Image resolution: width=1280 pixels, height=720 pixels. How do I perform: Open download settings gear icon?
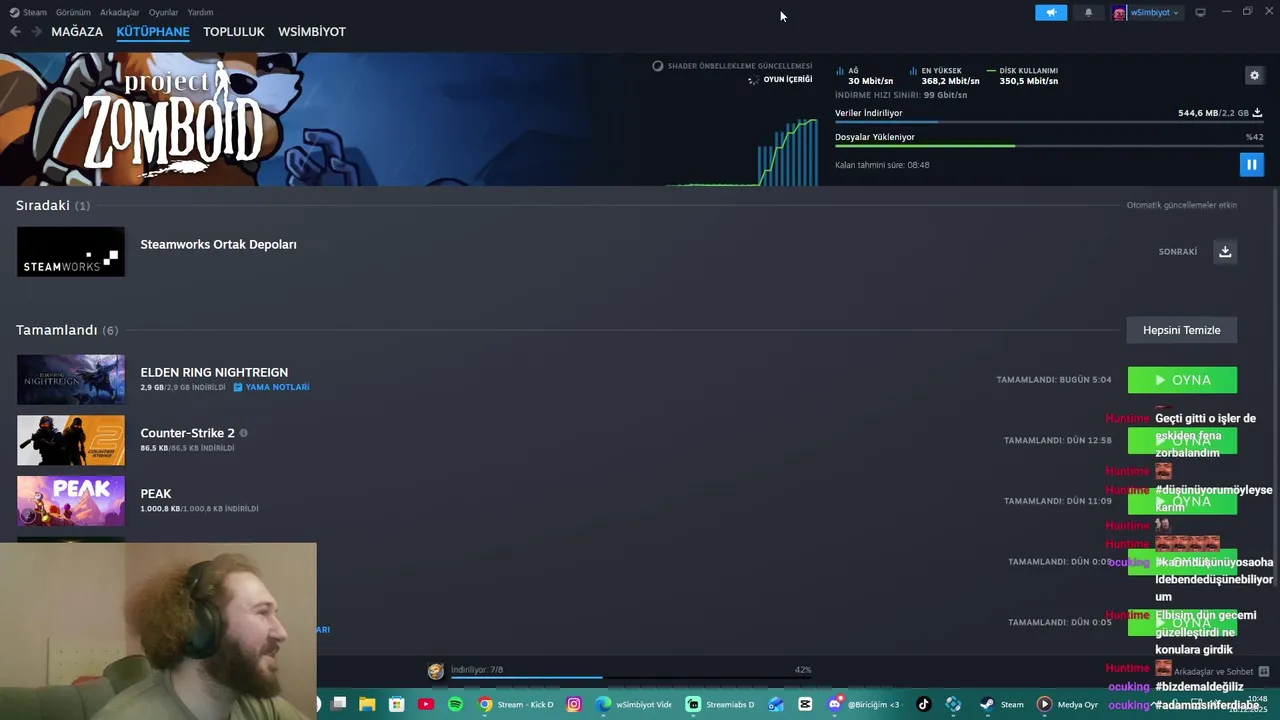coord(1254,75)
